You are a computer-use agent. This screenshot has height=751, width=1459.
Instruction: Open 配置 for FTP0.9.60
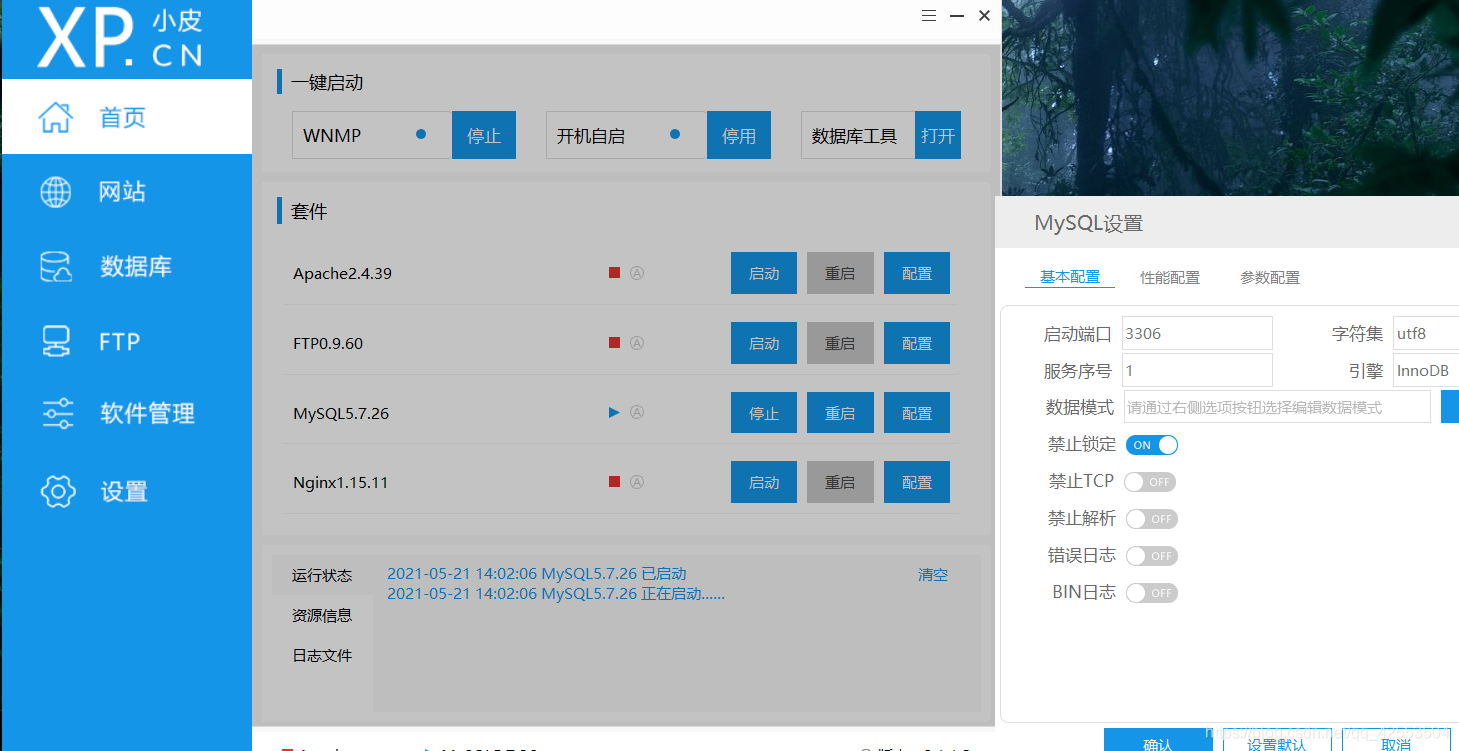click(917, 343)
